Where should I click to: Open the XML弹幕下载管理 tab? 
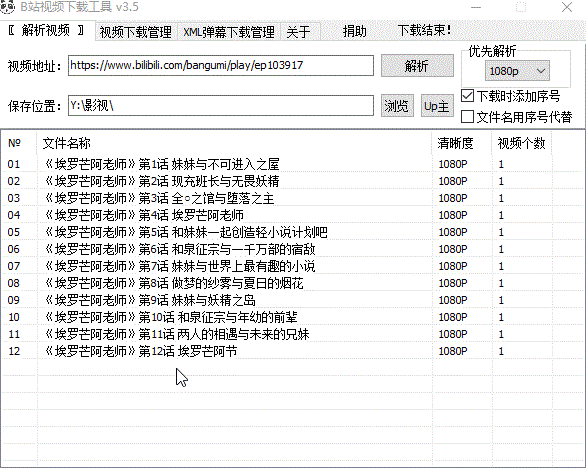(229, 32)
